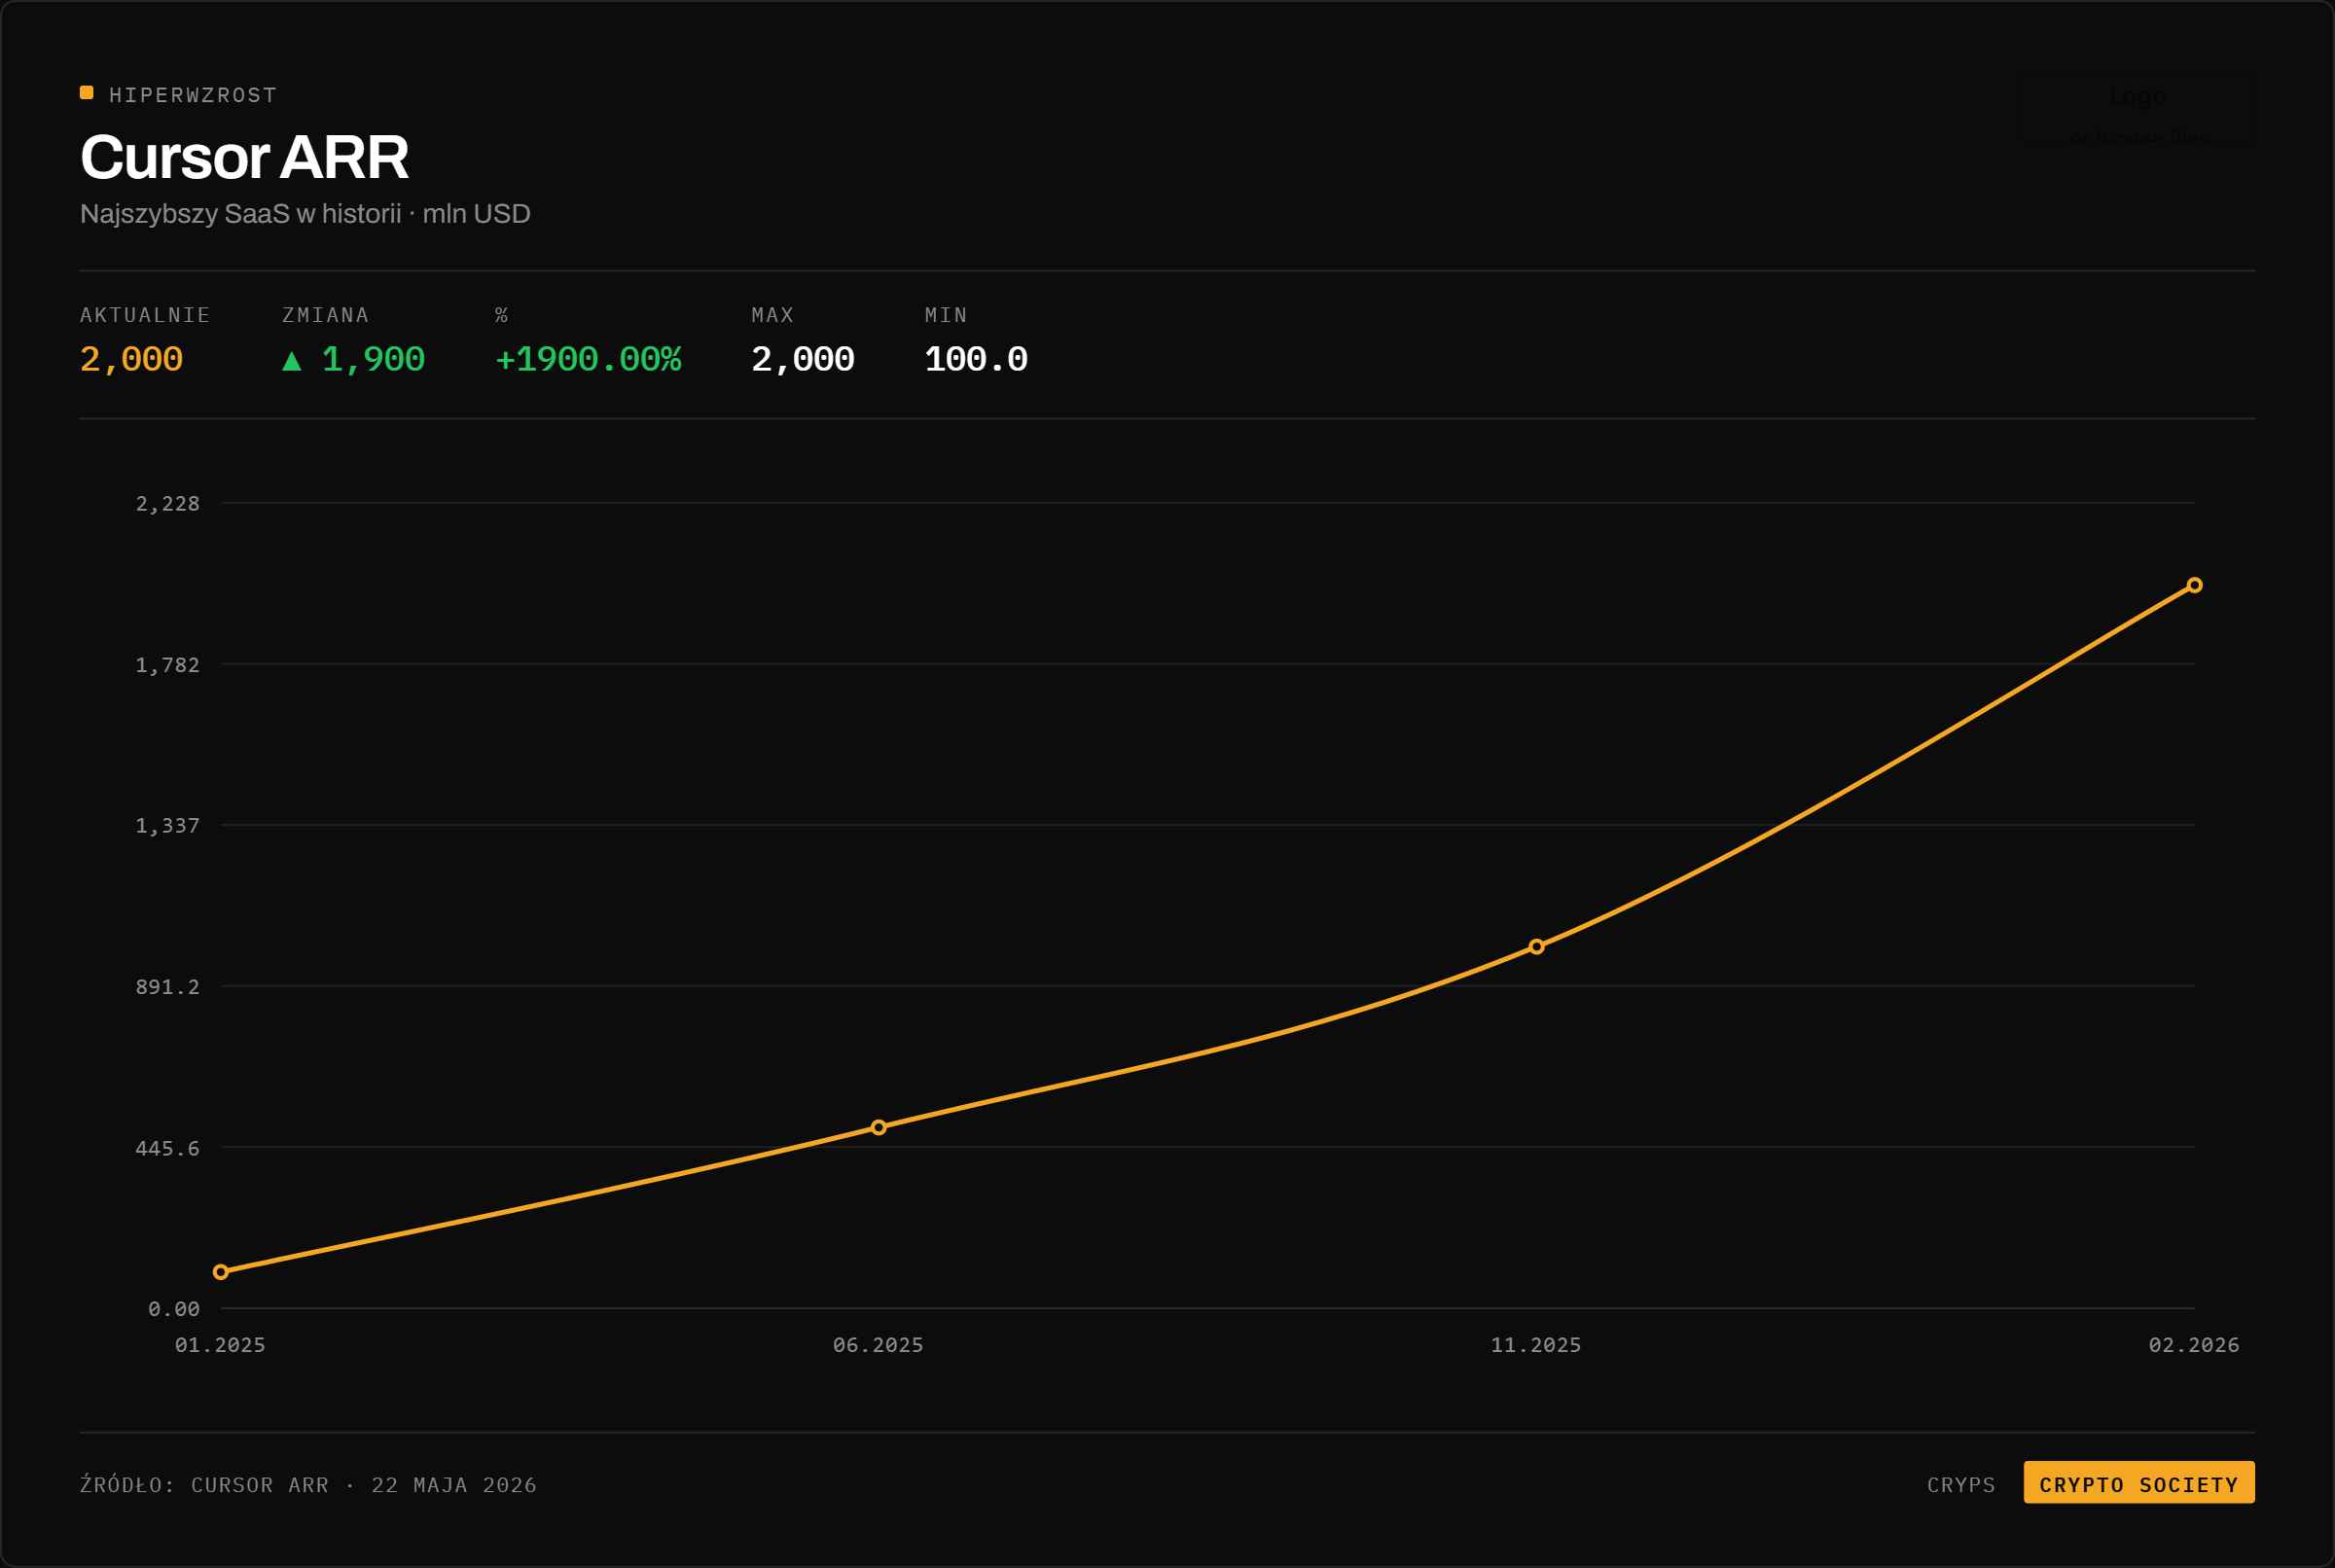Click the 02.2026 x-axis label
Image resolution: width=2335 pixels, height=1568 pixels.
pos(2194,1345)
